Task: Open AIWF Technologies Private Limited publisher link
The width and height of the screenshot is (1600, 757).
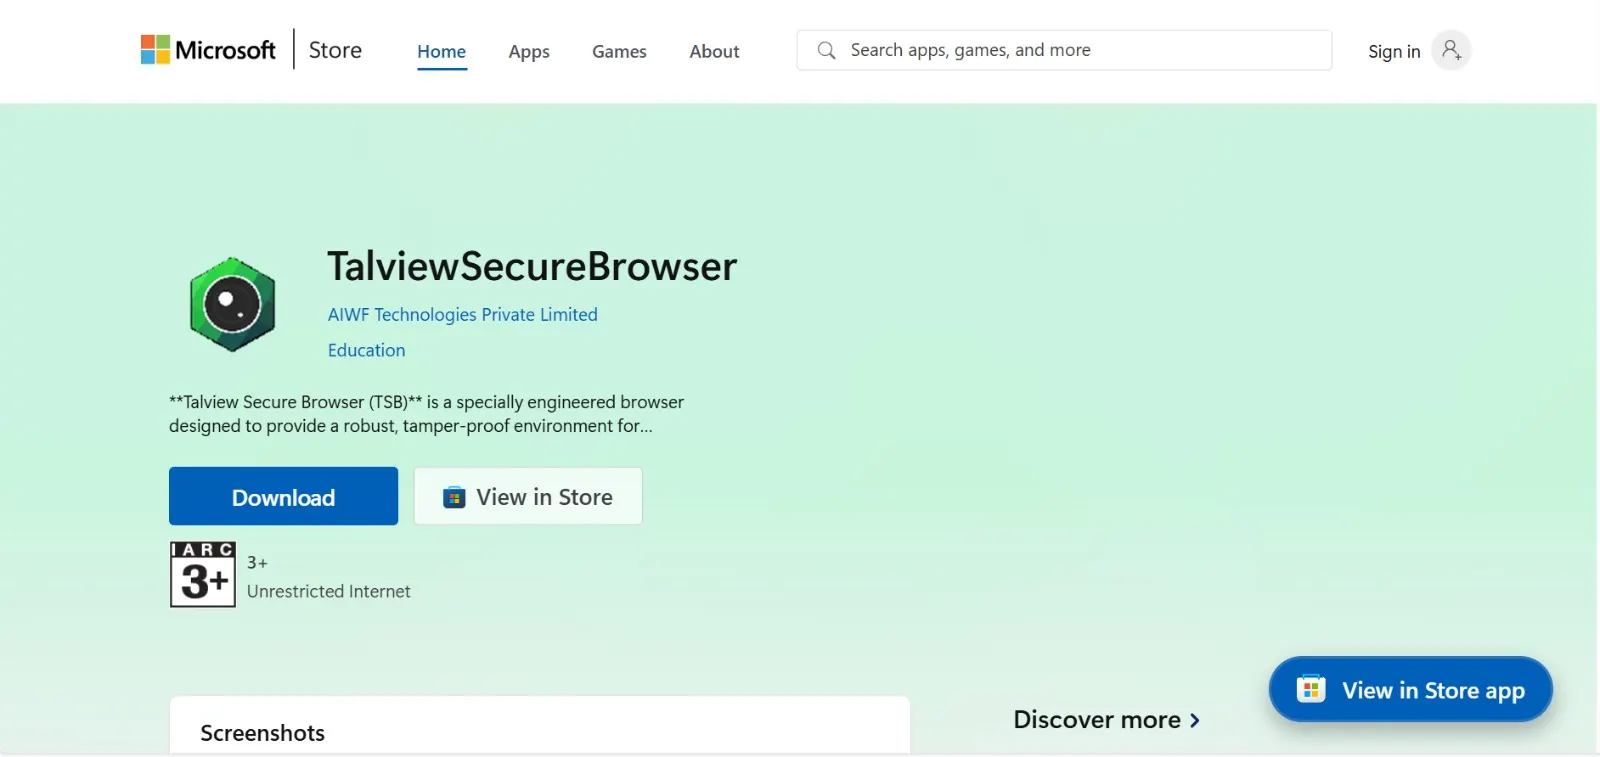Action: pos(462,314)
